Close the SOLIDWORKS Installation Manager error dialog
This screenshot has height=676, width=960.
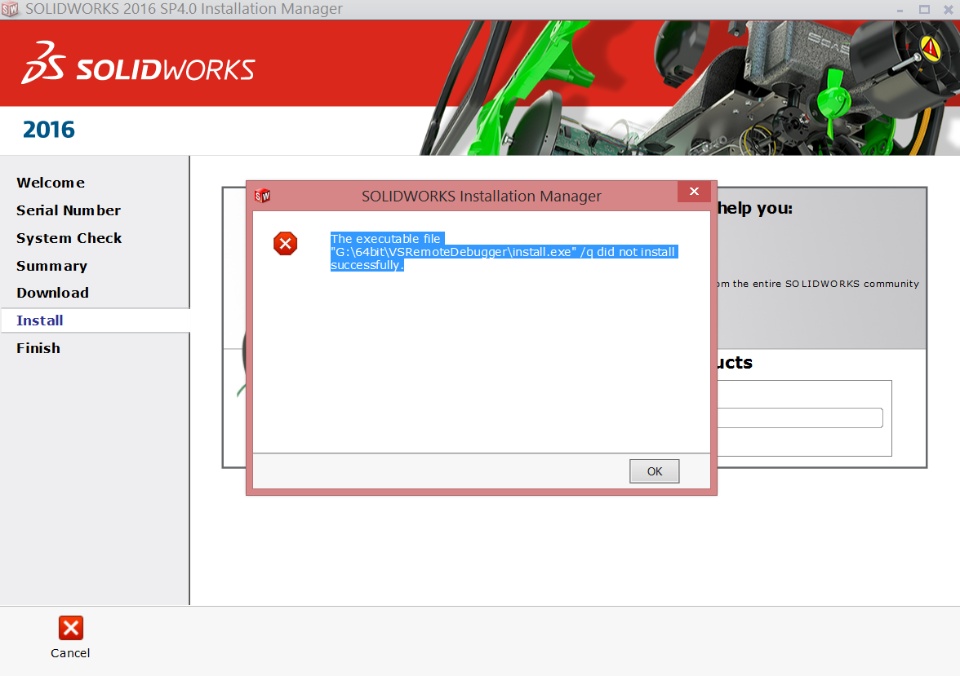pyautogui.click(x=694, y=191)
